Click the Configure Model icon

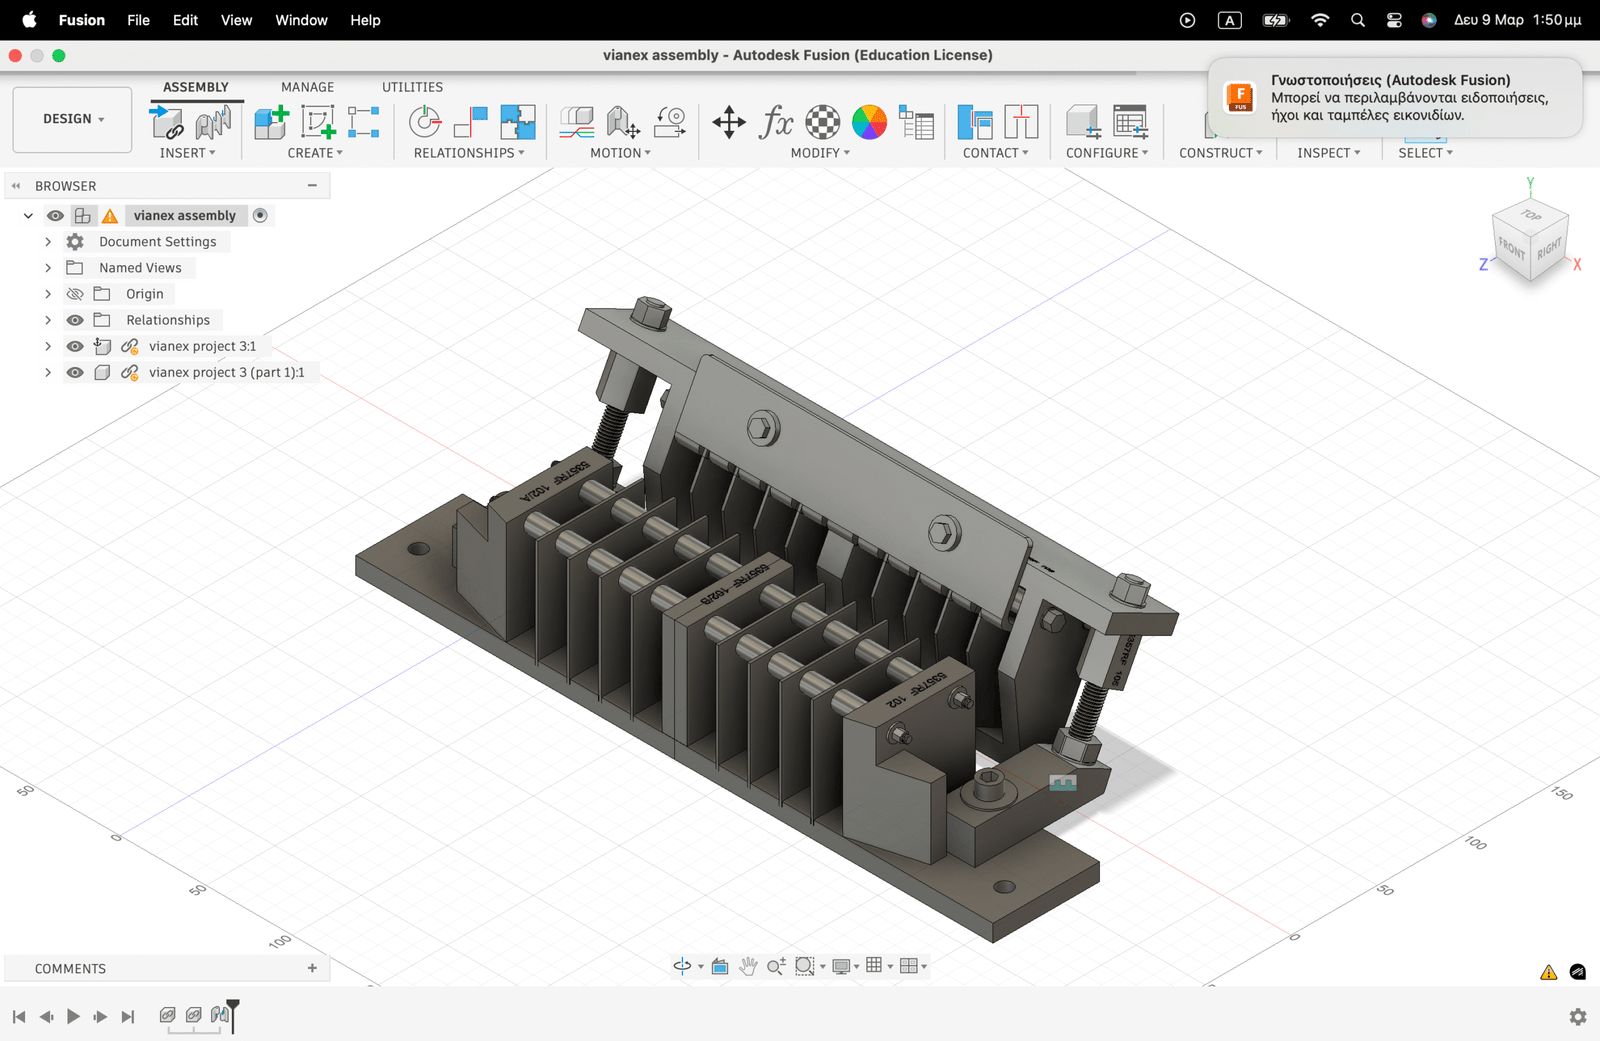1083,123
